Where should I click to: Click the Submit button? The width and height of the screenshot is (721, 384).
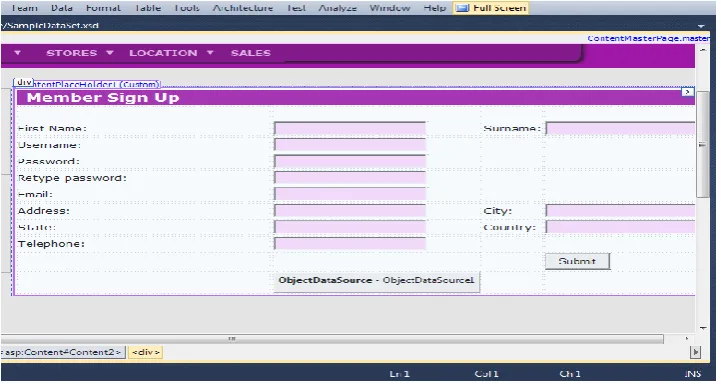[578, 261]
